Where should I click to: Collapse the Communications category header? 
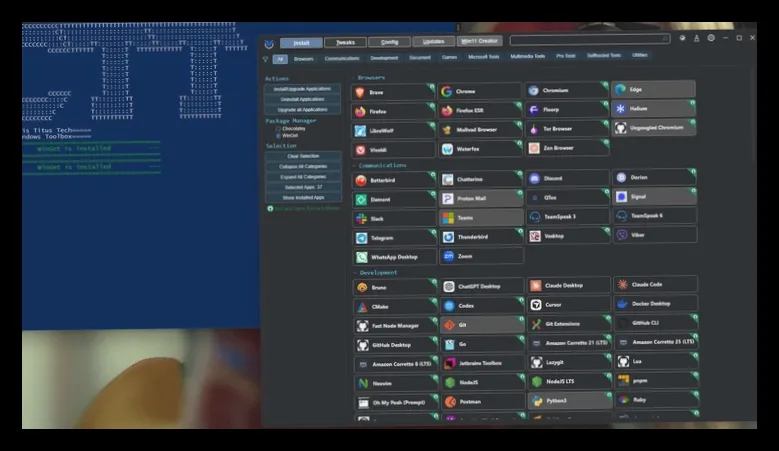pos(380,165)
